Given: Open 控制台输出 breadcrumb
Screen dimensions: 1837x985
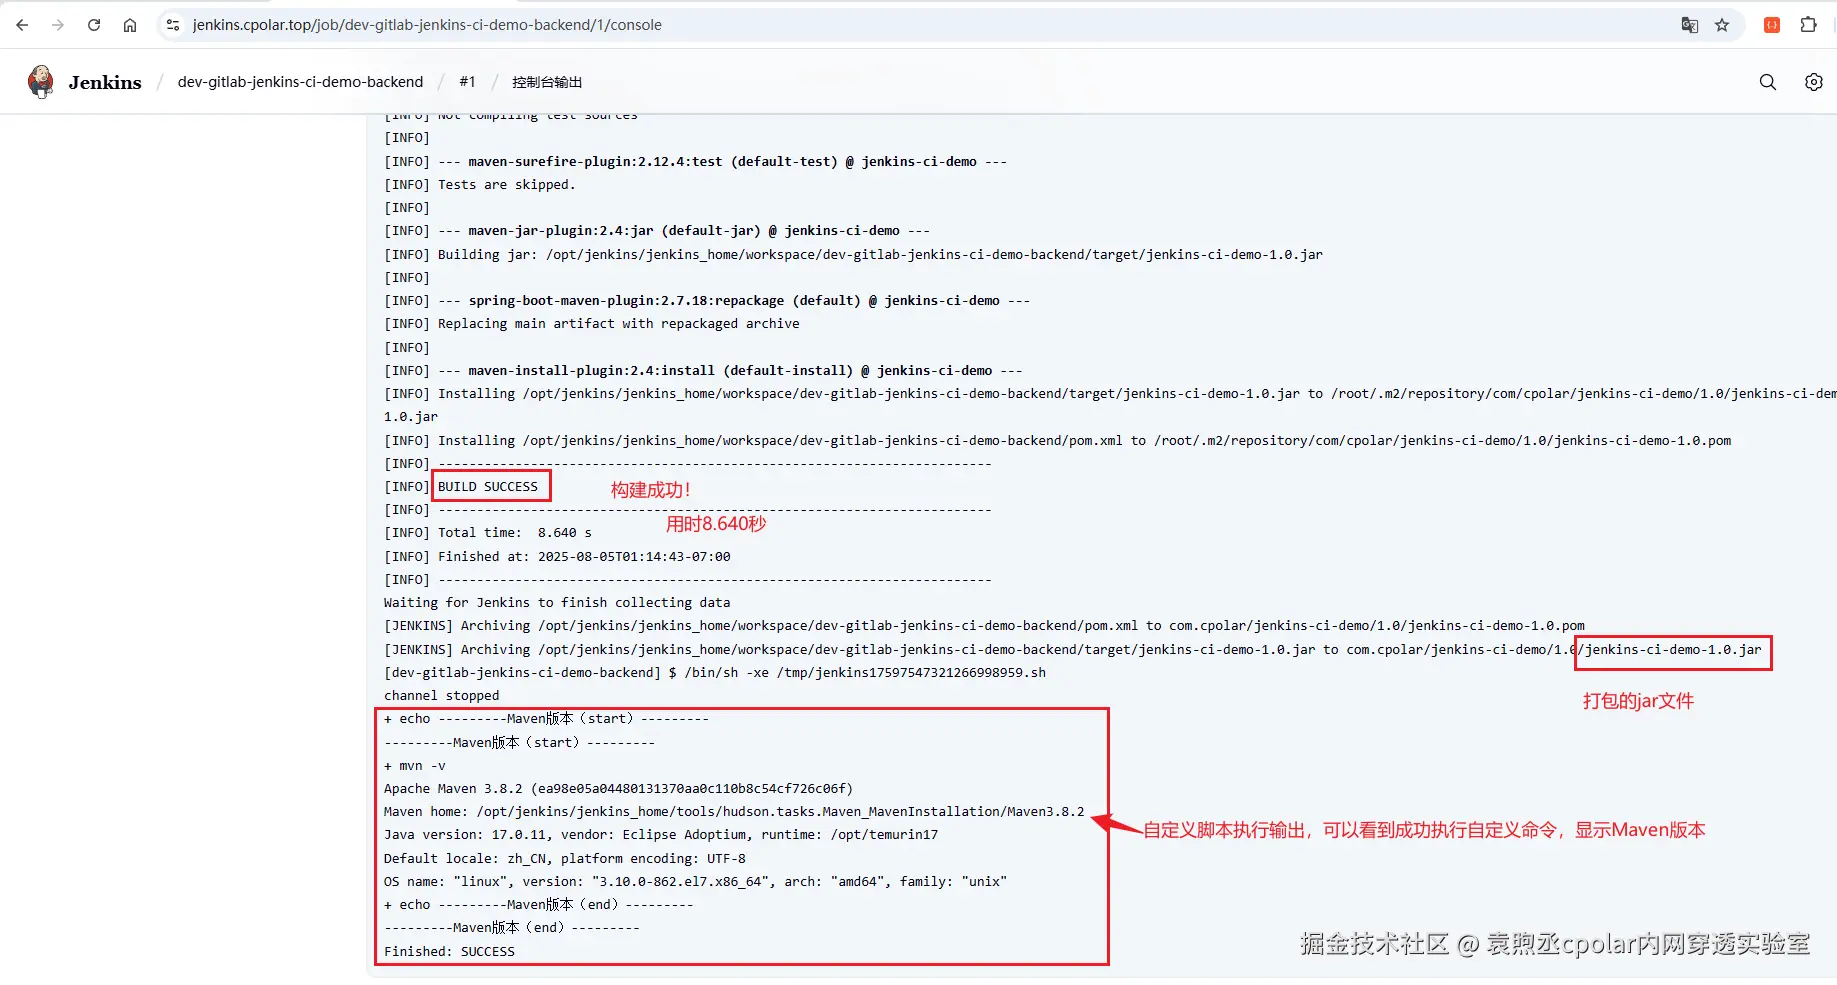Looking at the screenshot, I should [x=547, y=82].
